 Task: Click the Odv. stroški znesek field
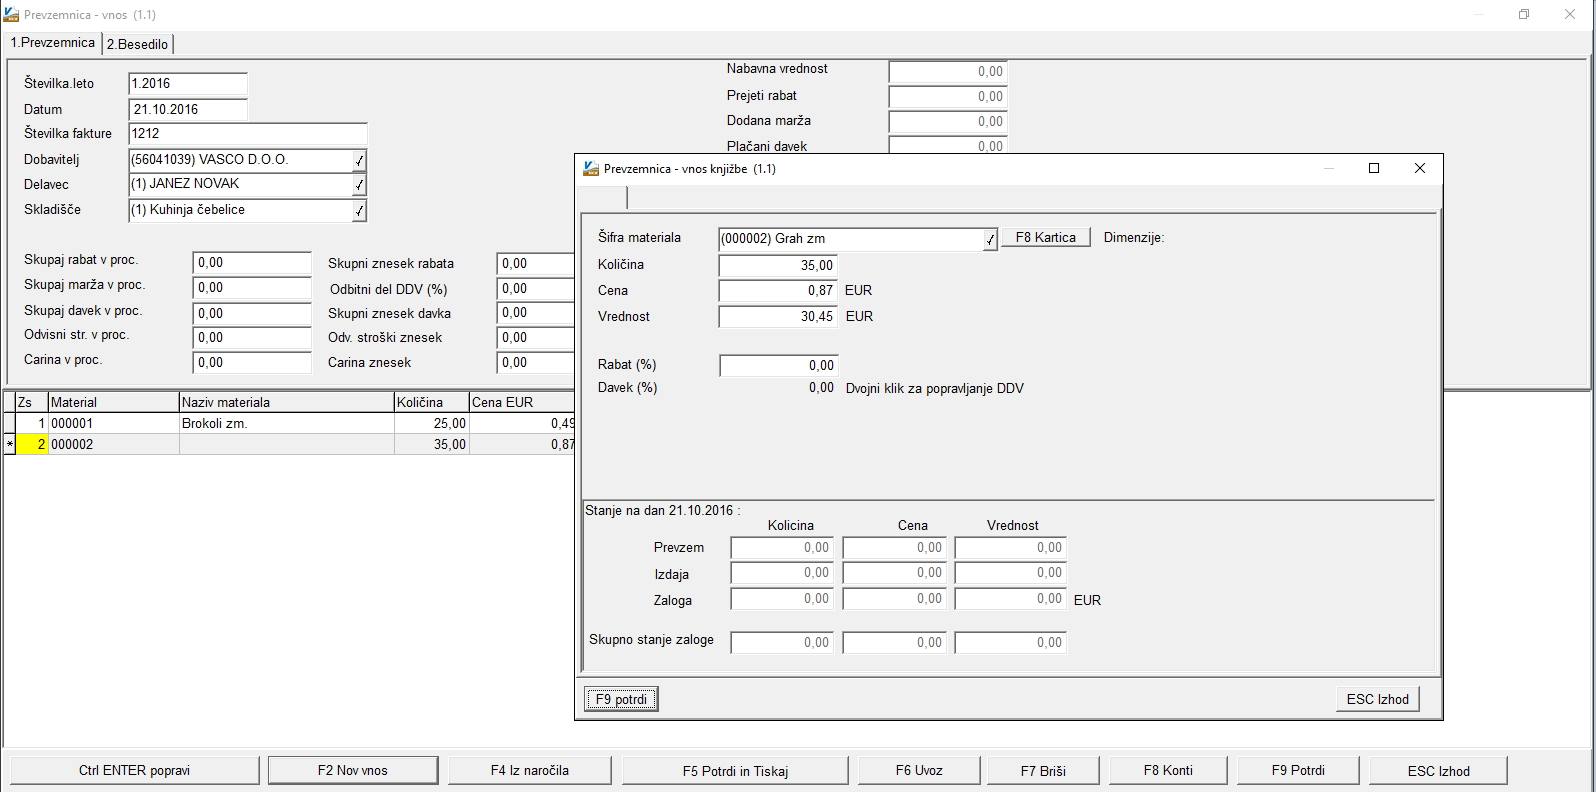click(535, 338)
